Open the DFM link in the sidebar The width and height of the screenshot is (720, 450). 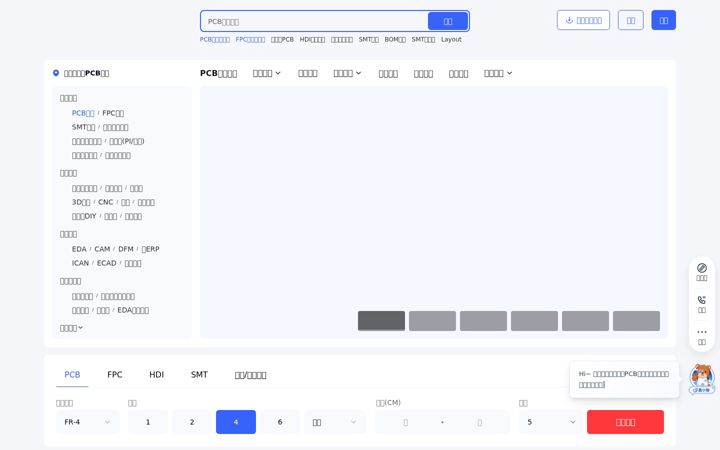[x=126, y=249]
